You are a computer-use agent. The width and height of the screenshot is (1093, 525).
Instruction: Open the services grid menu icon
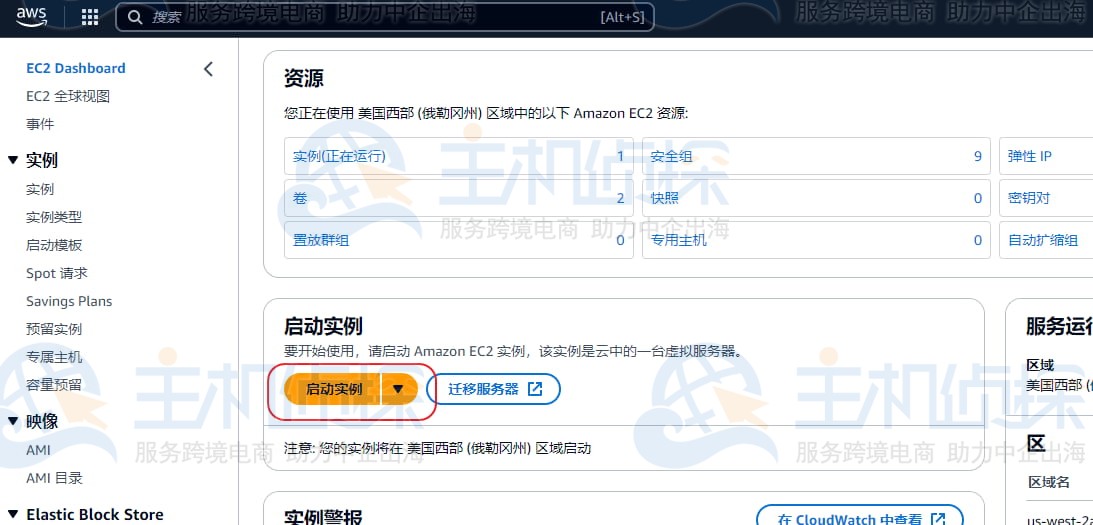[x=90, y=17]
